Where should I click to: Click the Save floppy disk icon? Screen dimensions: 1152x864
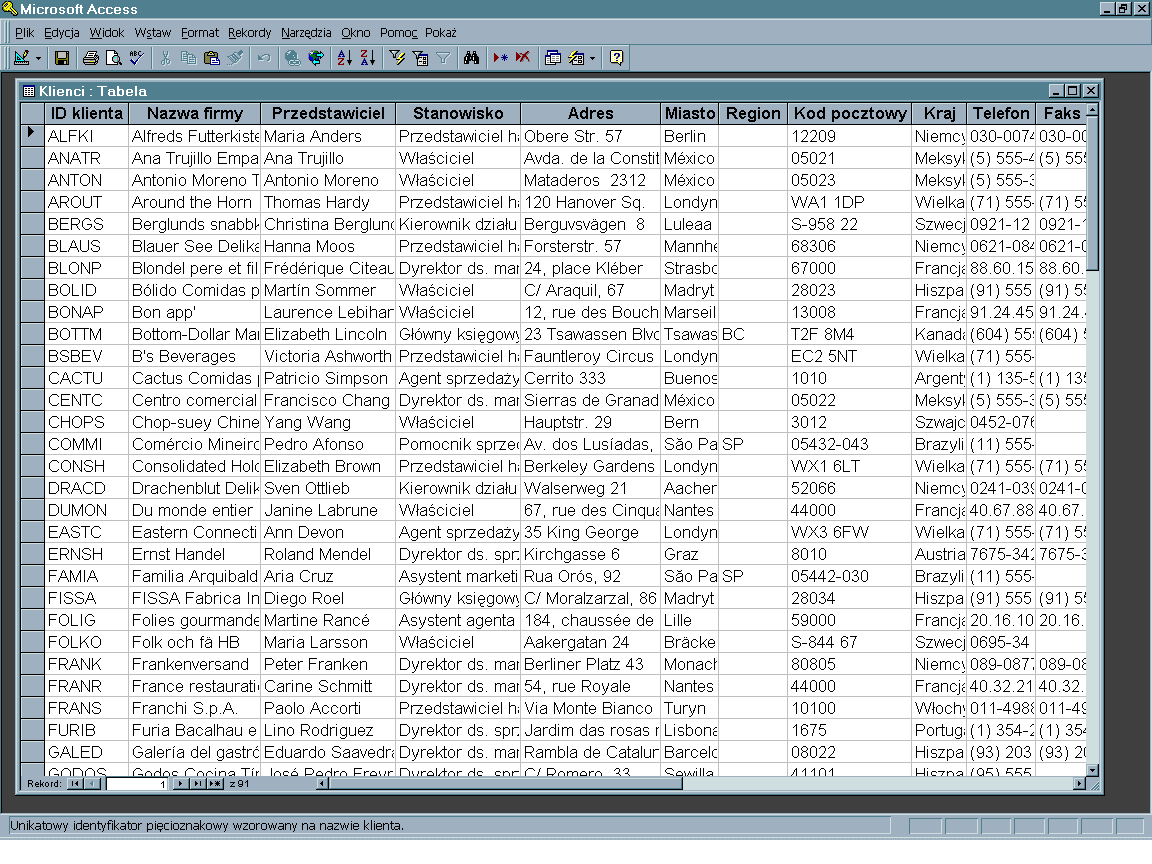coord(62,58)
